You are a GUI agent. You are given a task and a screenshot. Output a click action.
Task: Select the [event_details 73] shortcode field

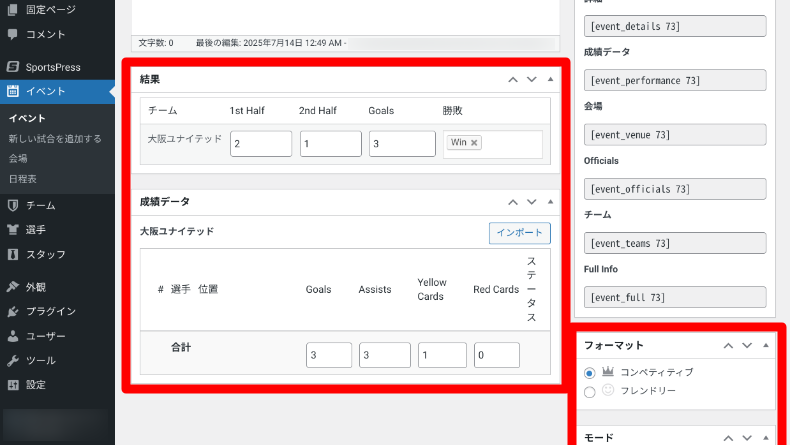[675, 26]
